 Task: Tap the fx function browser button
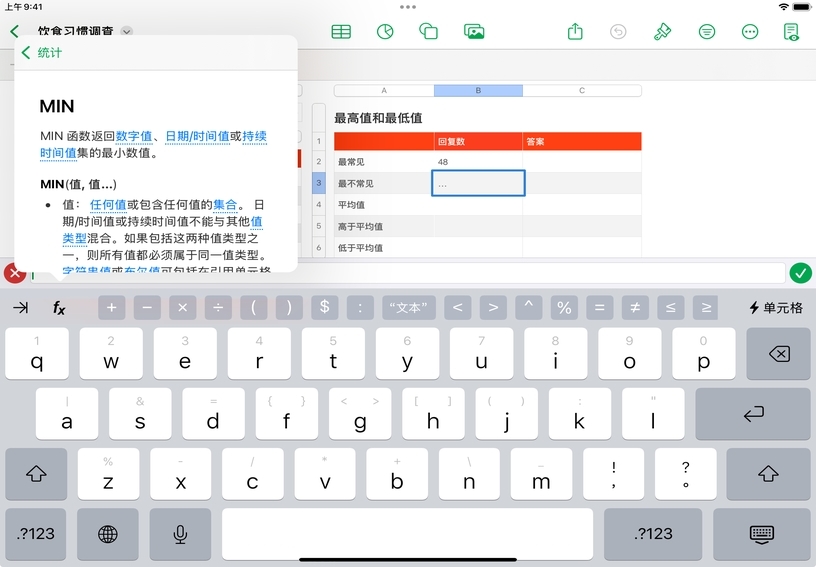click(59, 308)
